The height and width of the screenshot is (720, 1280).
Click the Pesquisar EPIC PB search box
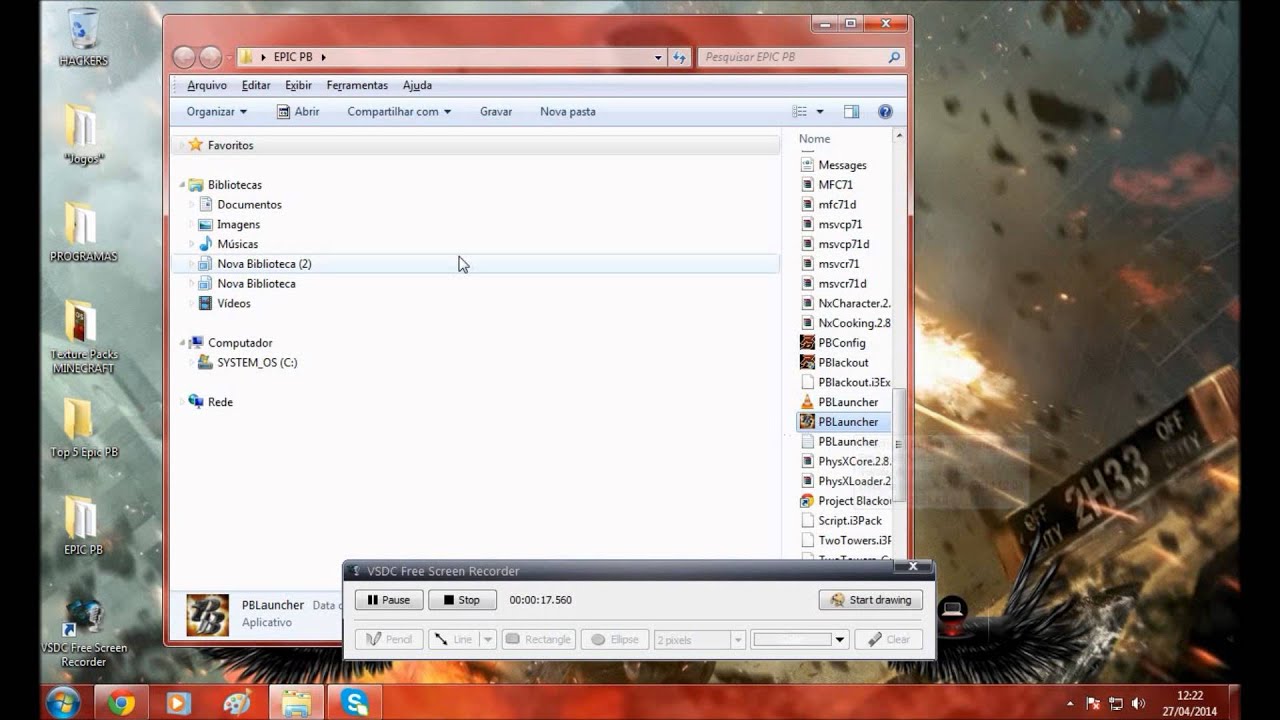click(x=801, y=57)
